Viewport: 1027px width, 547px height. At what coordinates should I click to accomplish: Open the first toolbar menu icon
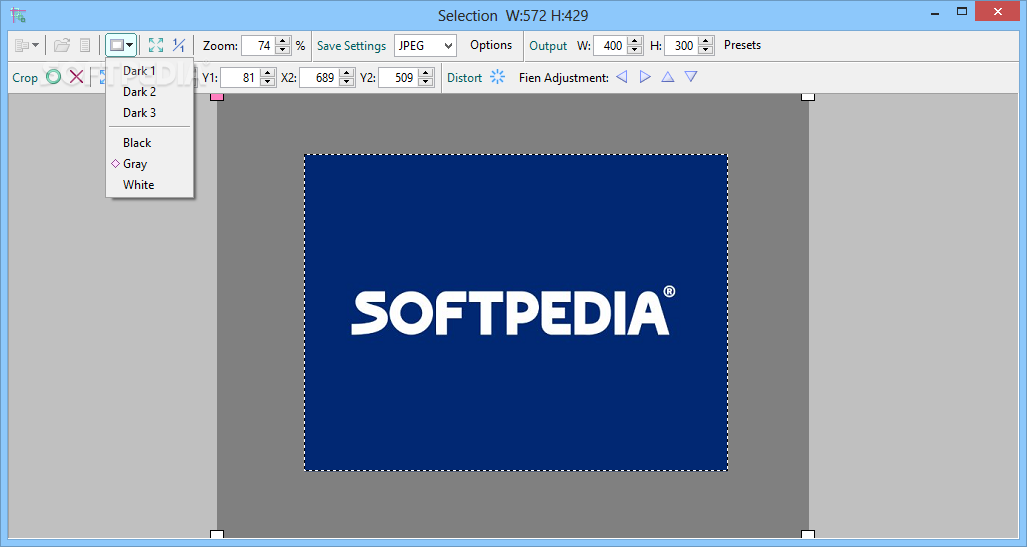[x=27, y=45]
